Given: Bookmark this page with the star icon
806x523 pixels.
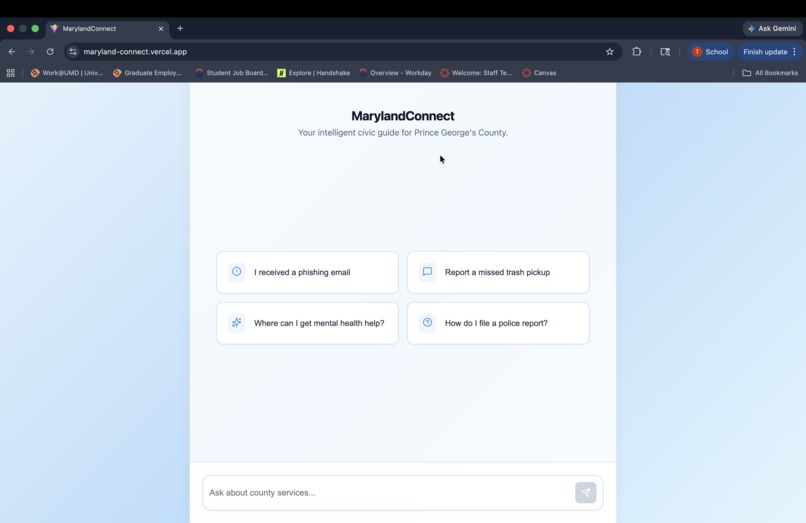Looking at the screenshot, I should 610,51.
